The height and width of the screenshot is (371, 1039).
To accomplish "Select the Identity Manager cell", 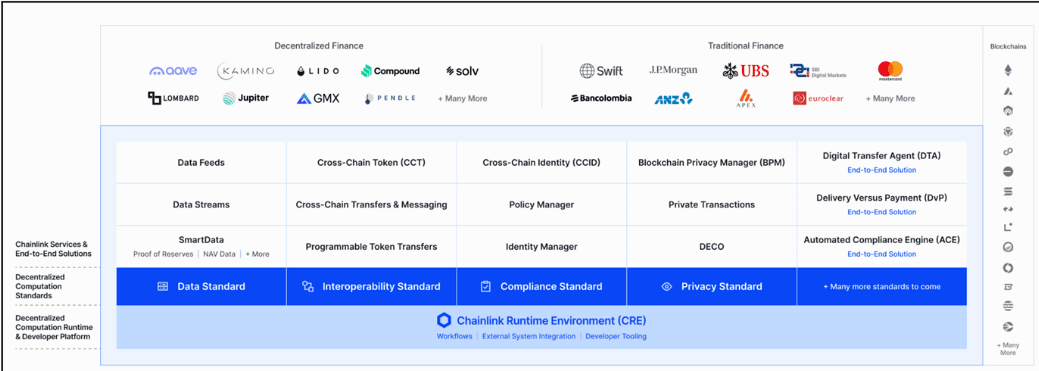I will pyautogui.click(x=541, y=246).
